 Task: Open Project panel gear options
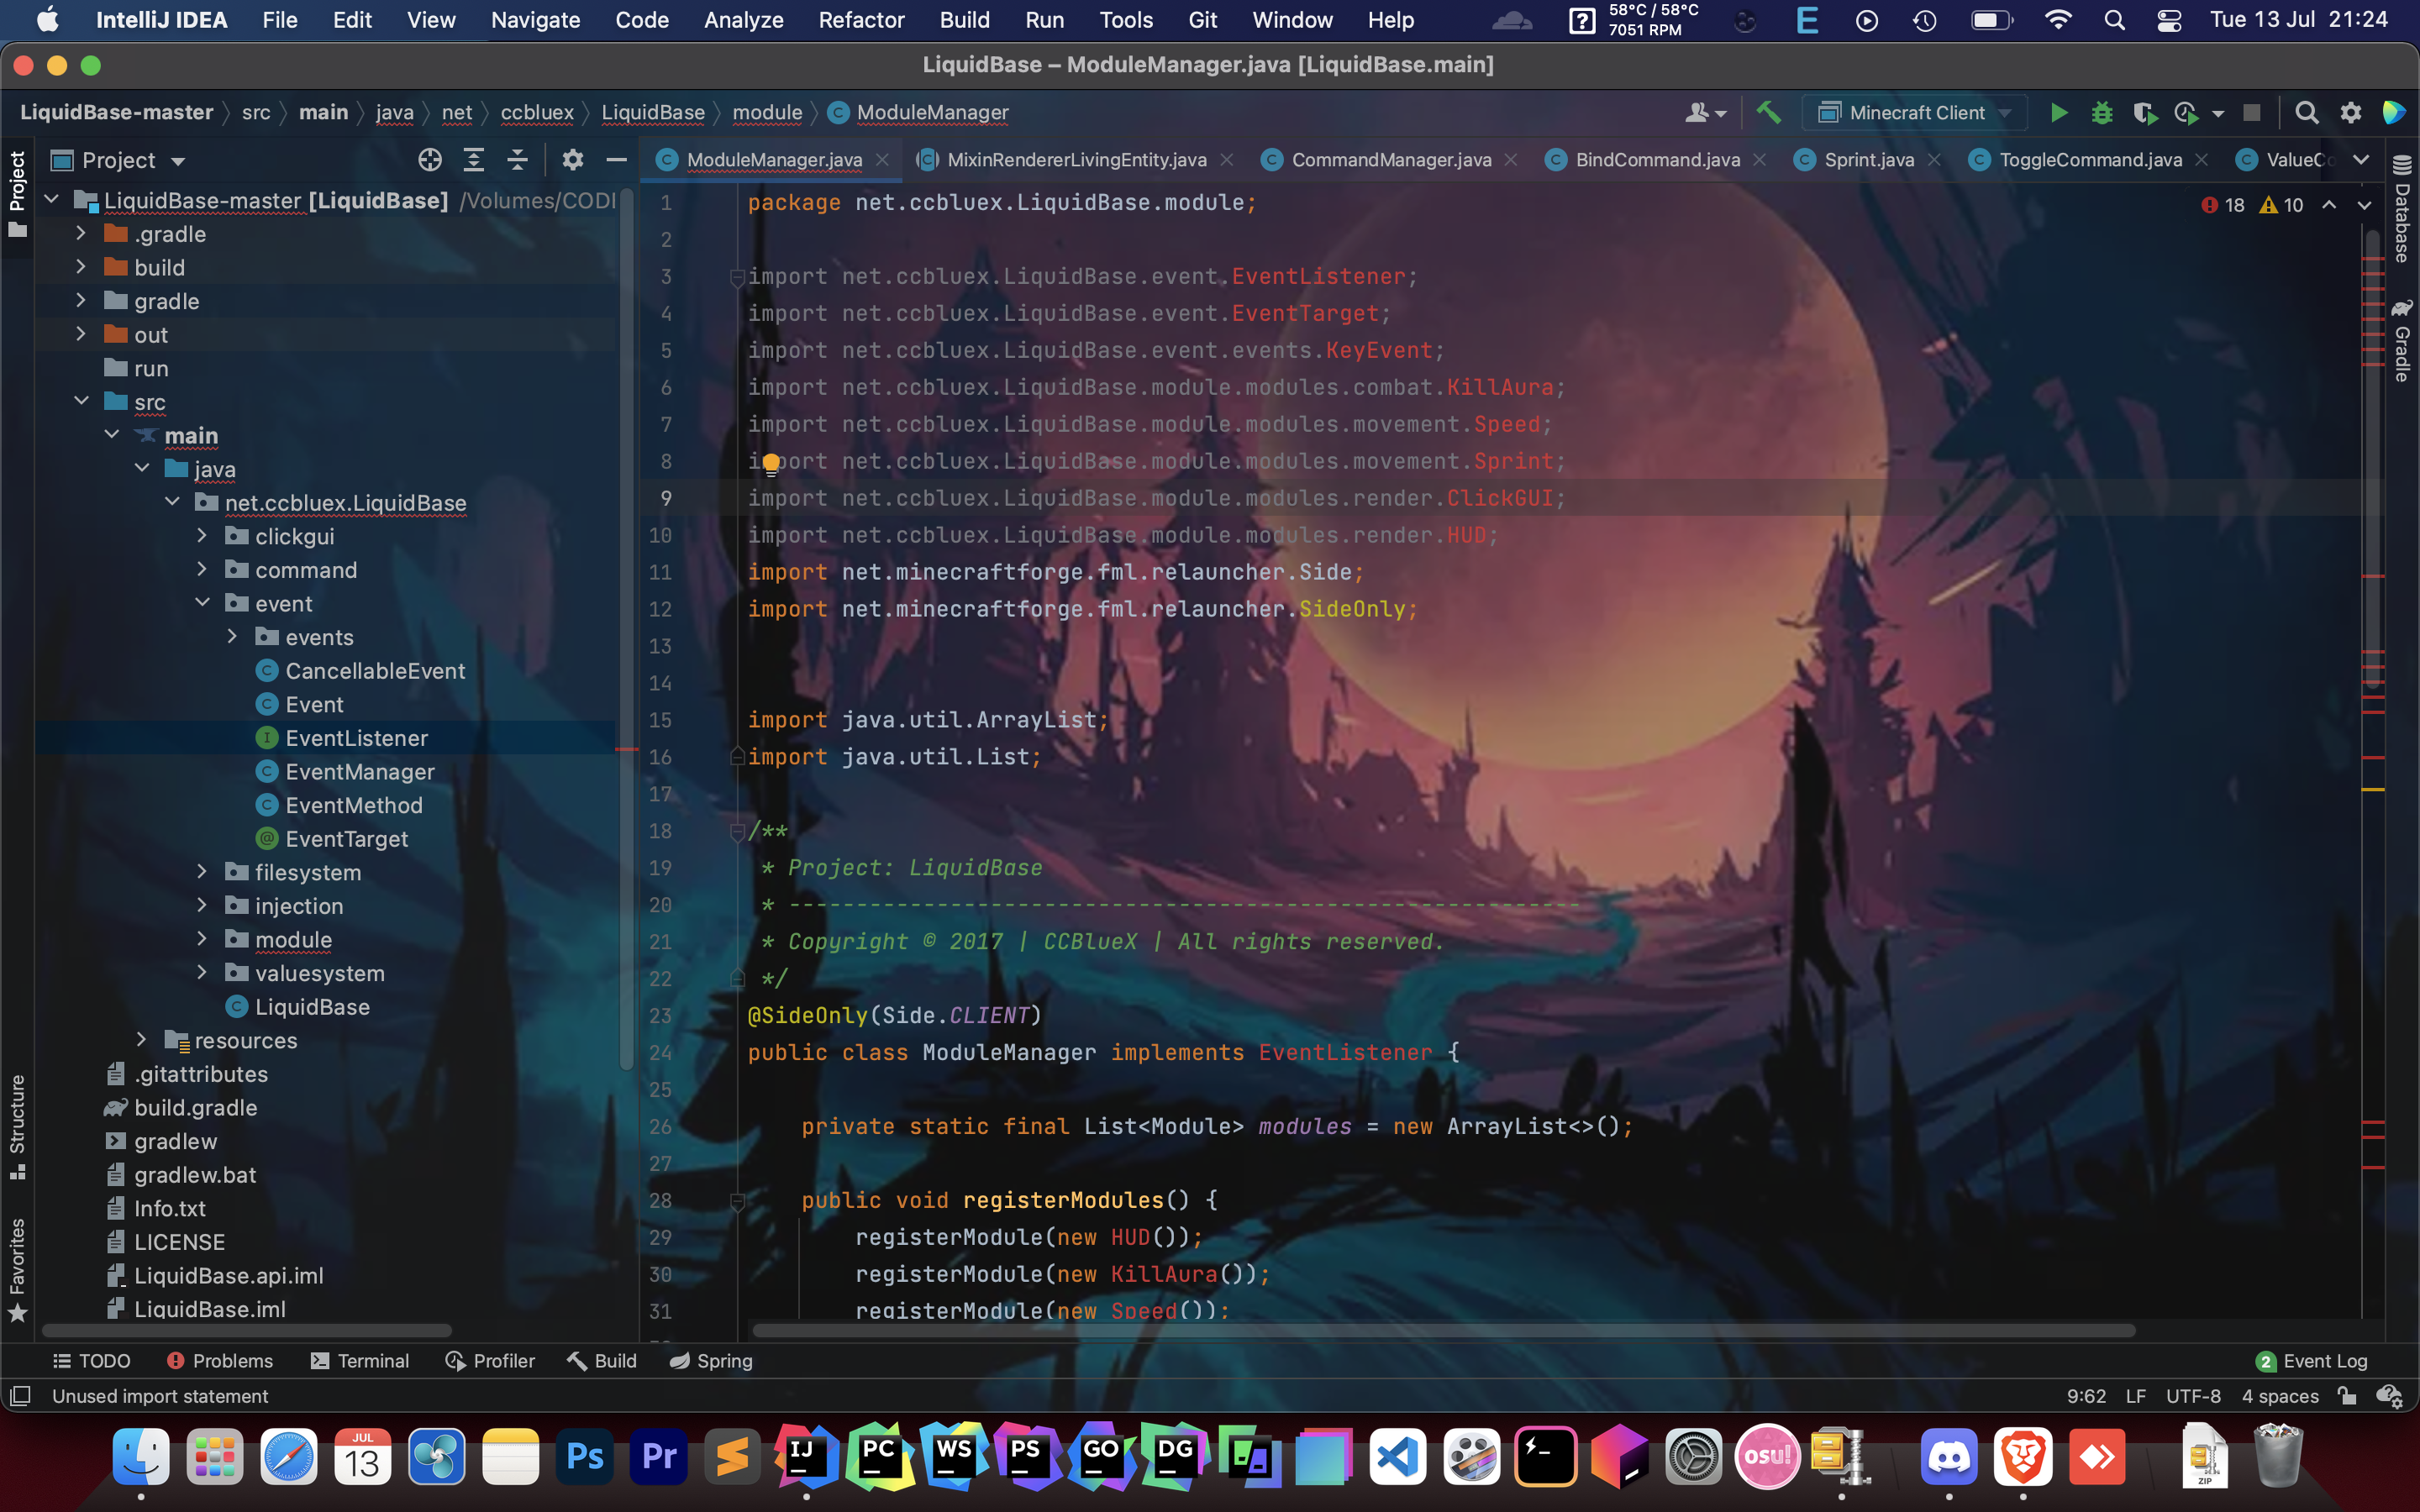(572, 160)
